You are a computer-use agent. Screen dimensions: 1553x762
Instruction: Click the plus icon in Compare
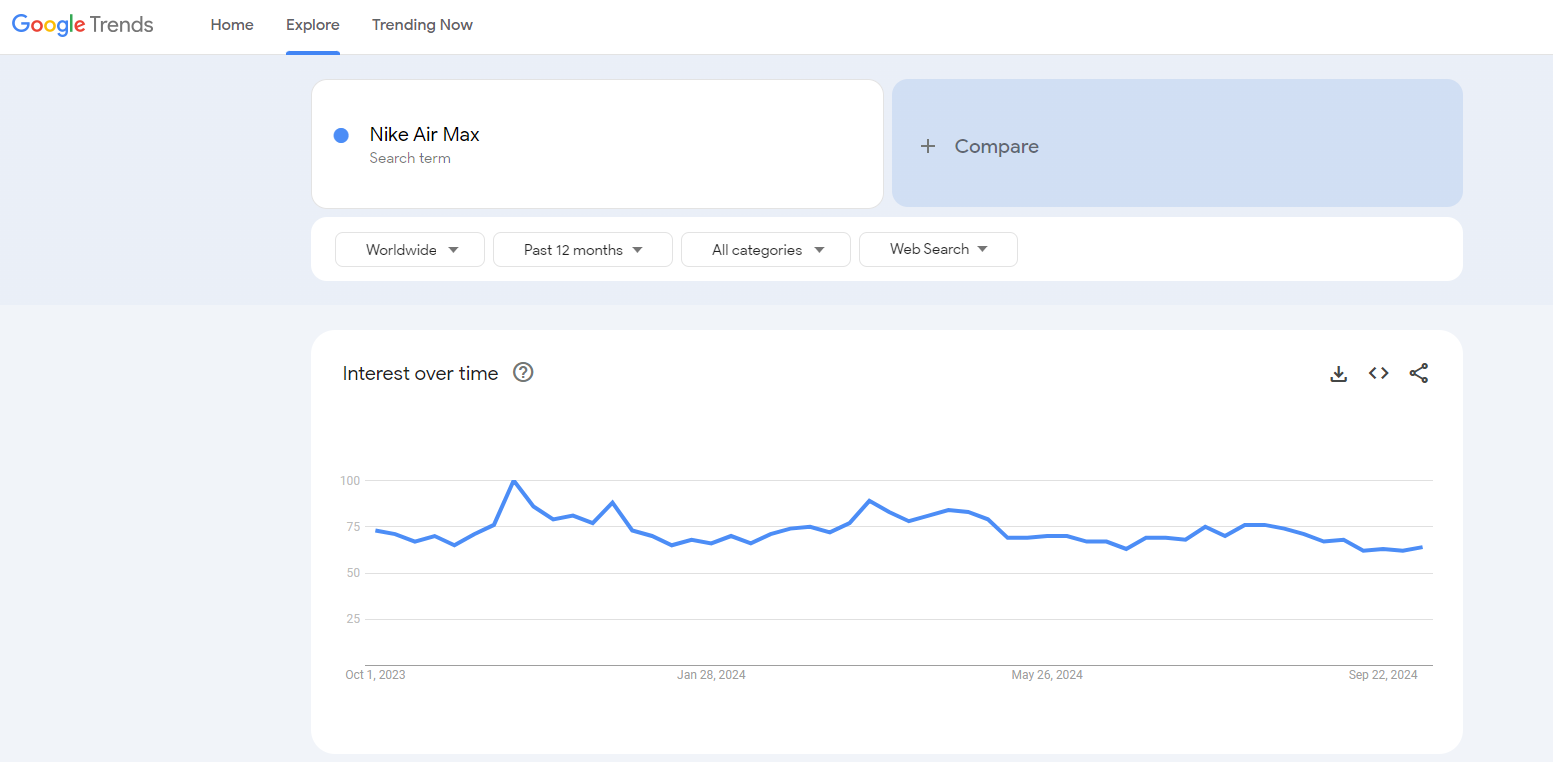click(928, 146)
